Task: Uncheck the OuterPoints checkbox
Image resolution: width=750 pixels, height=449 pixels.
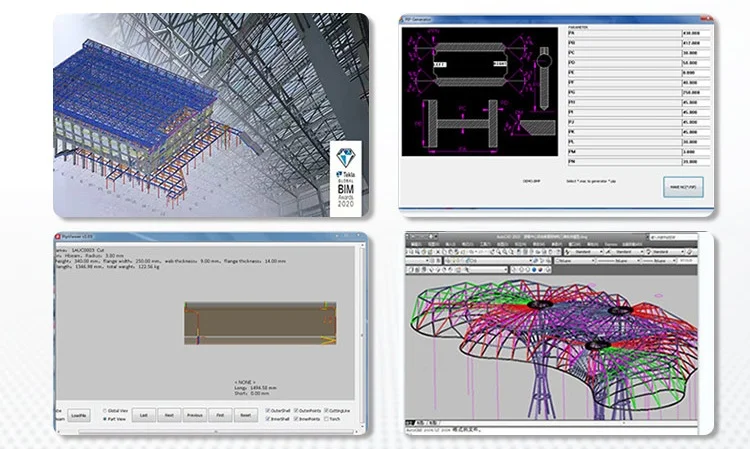Action: [298, 410]
